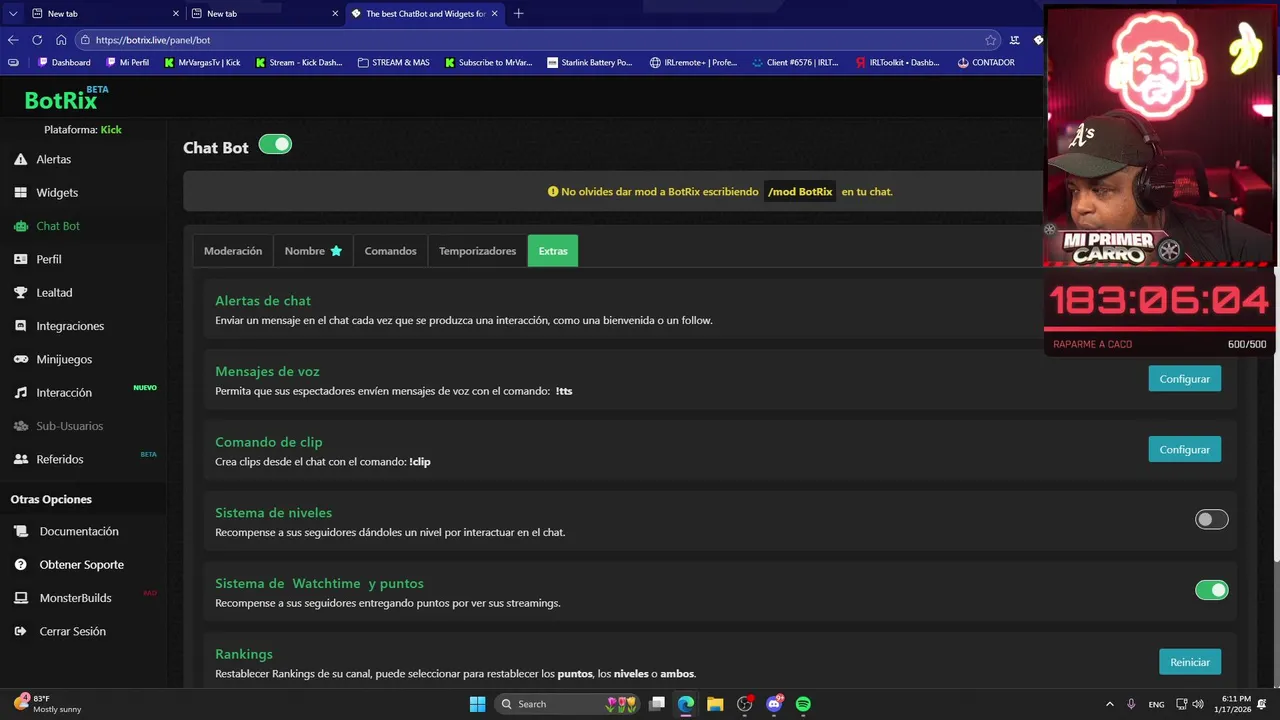1280x720 pixels.
Task: Open the STREAM & MAS bookmark folder
Action: pos(393,62)
